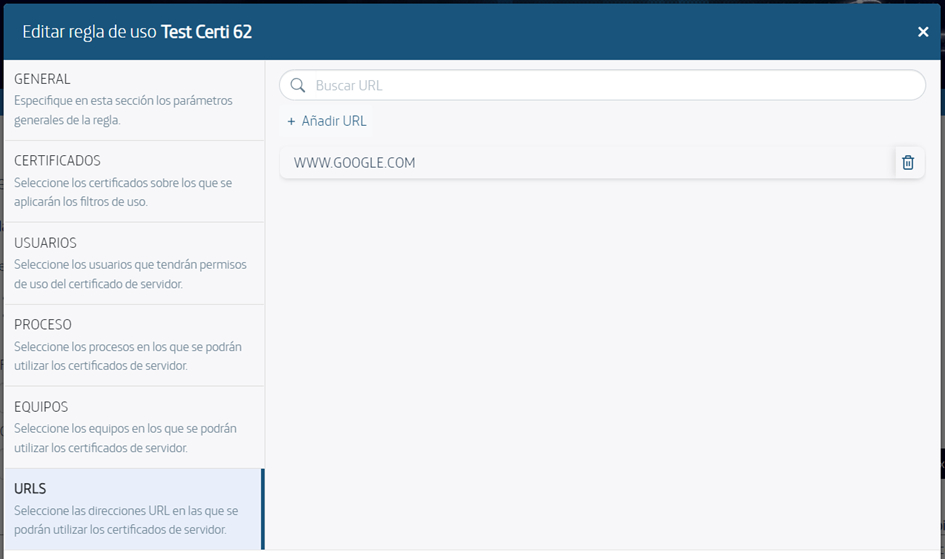
Task: Click the description text under PROCESO
Action: point(128,356)
